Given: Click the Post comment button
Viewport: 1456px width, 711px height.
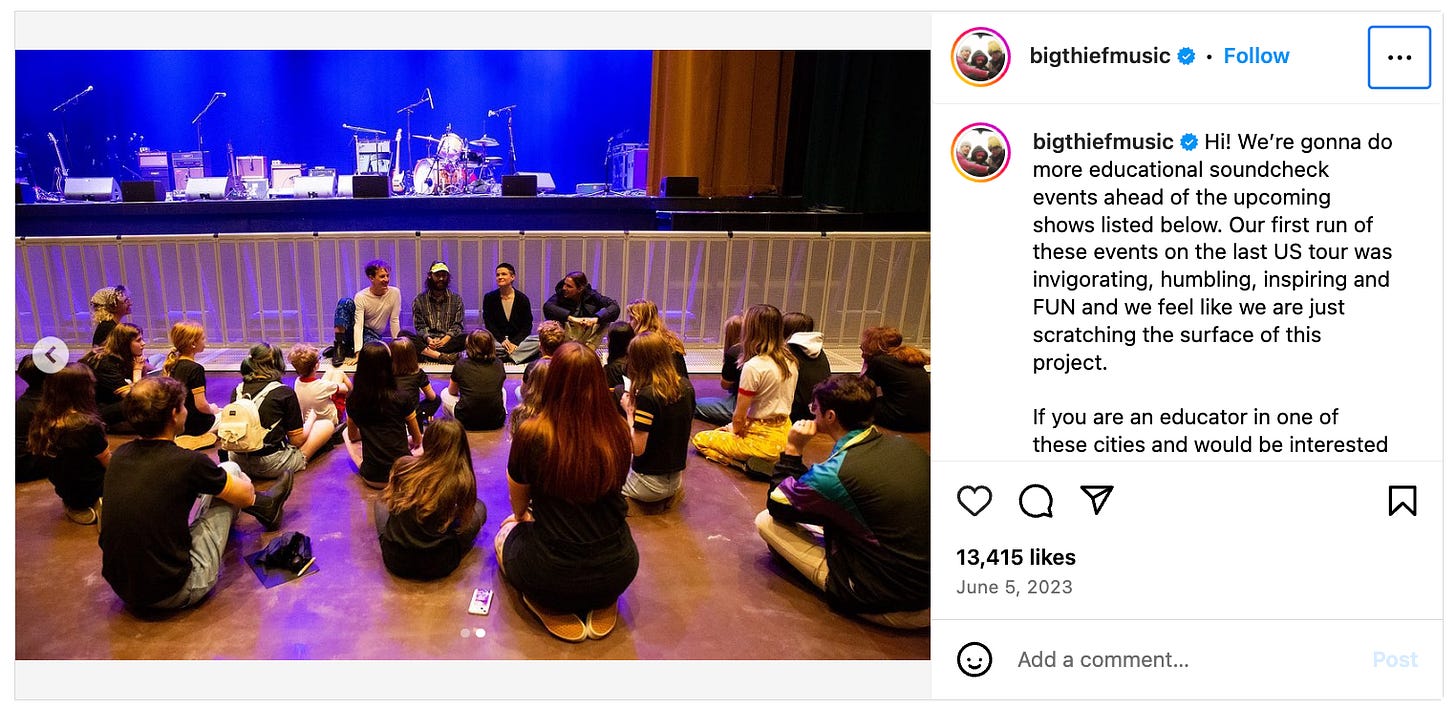Looking at the screenshot, I should (1395, 659).
